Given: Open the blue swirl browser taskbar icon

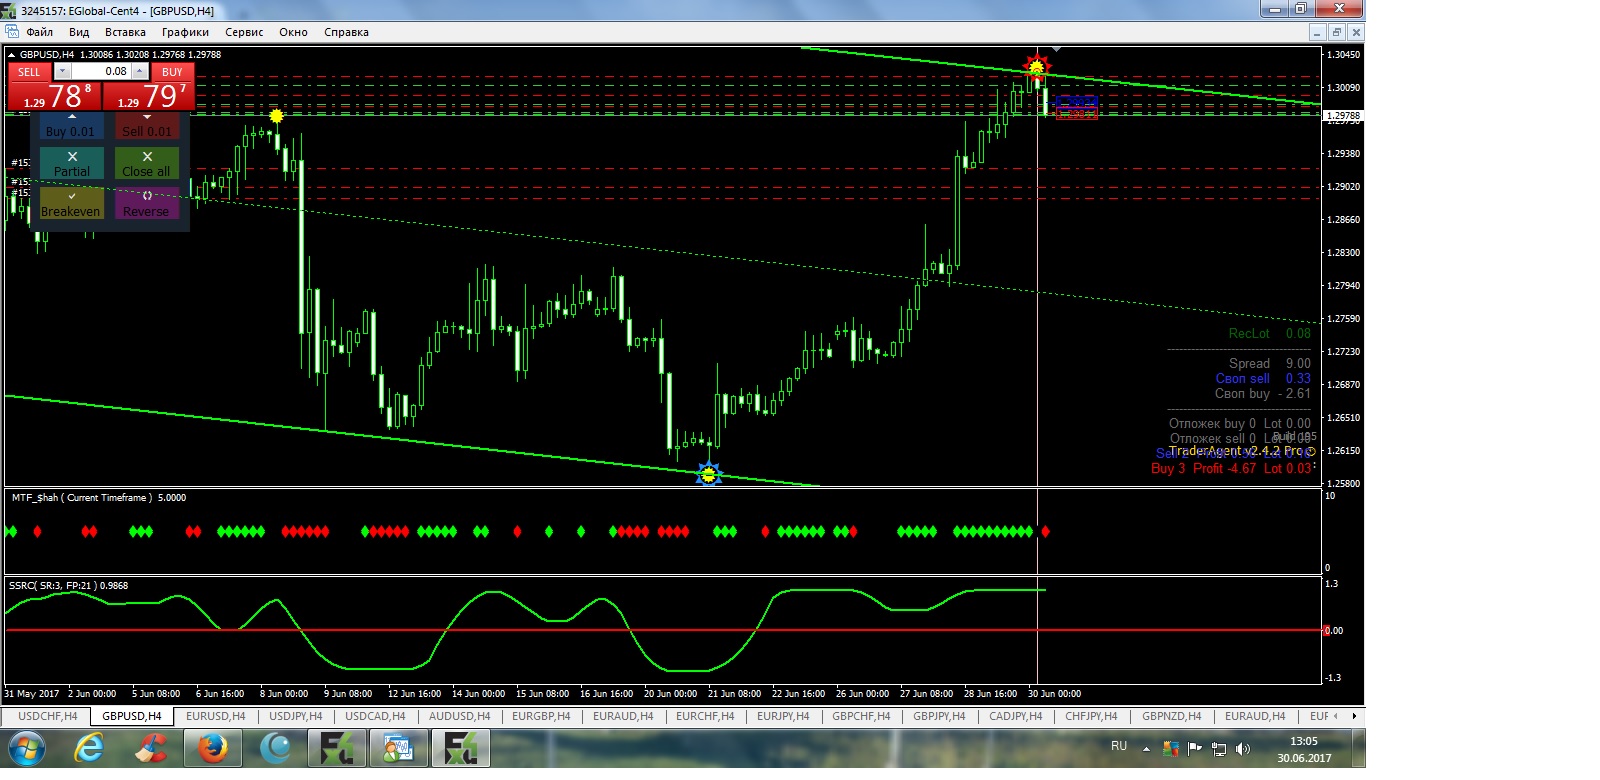Looking at the screenshot, I should [274, 748].
